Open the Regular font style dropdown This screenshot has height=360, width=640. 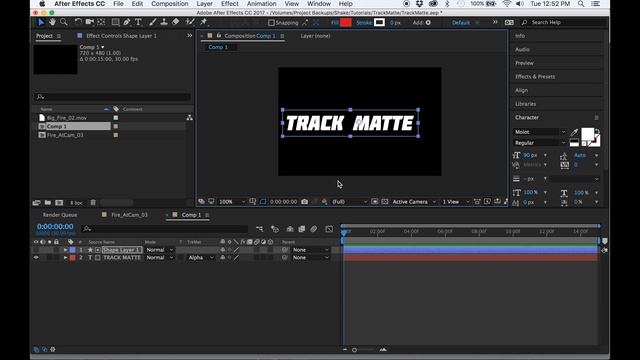[x=540, y=143]
